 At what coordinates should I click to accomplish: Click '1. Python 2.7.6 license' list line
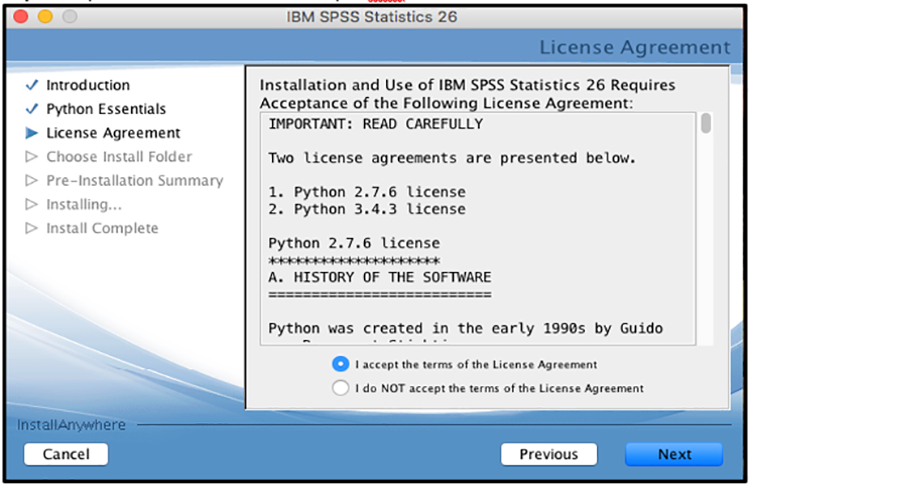point(367,192)
